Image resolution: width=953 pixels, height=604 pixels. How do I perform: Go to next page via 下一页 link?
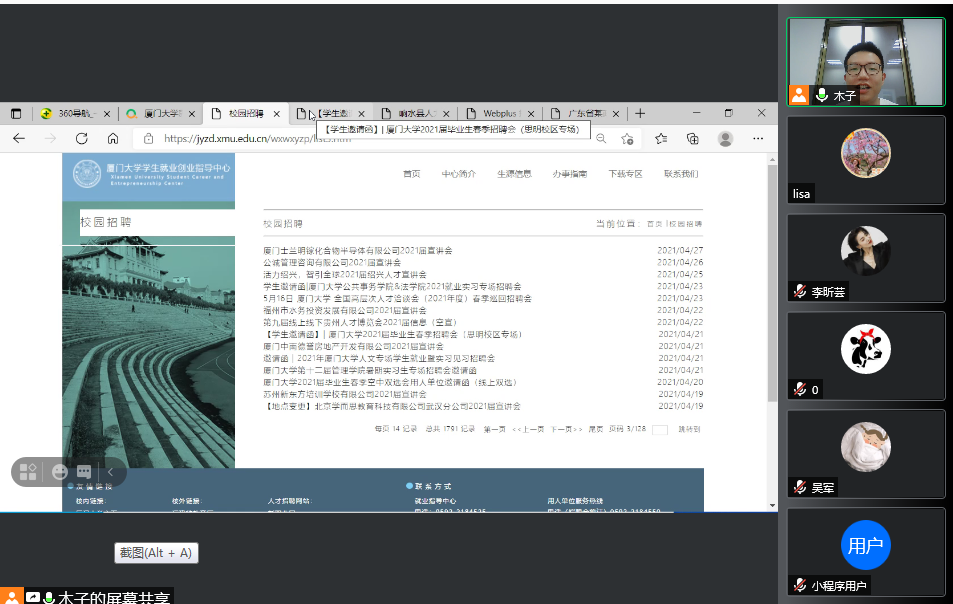[566, 429]
